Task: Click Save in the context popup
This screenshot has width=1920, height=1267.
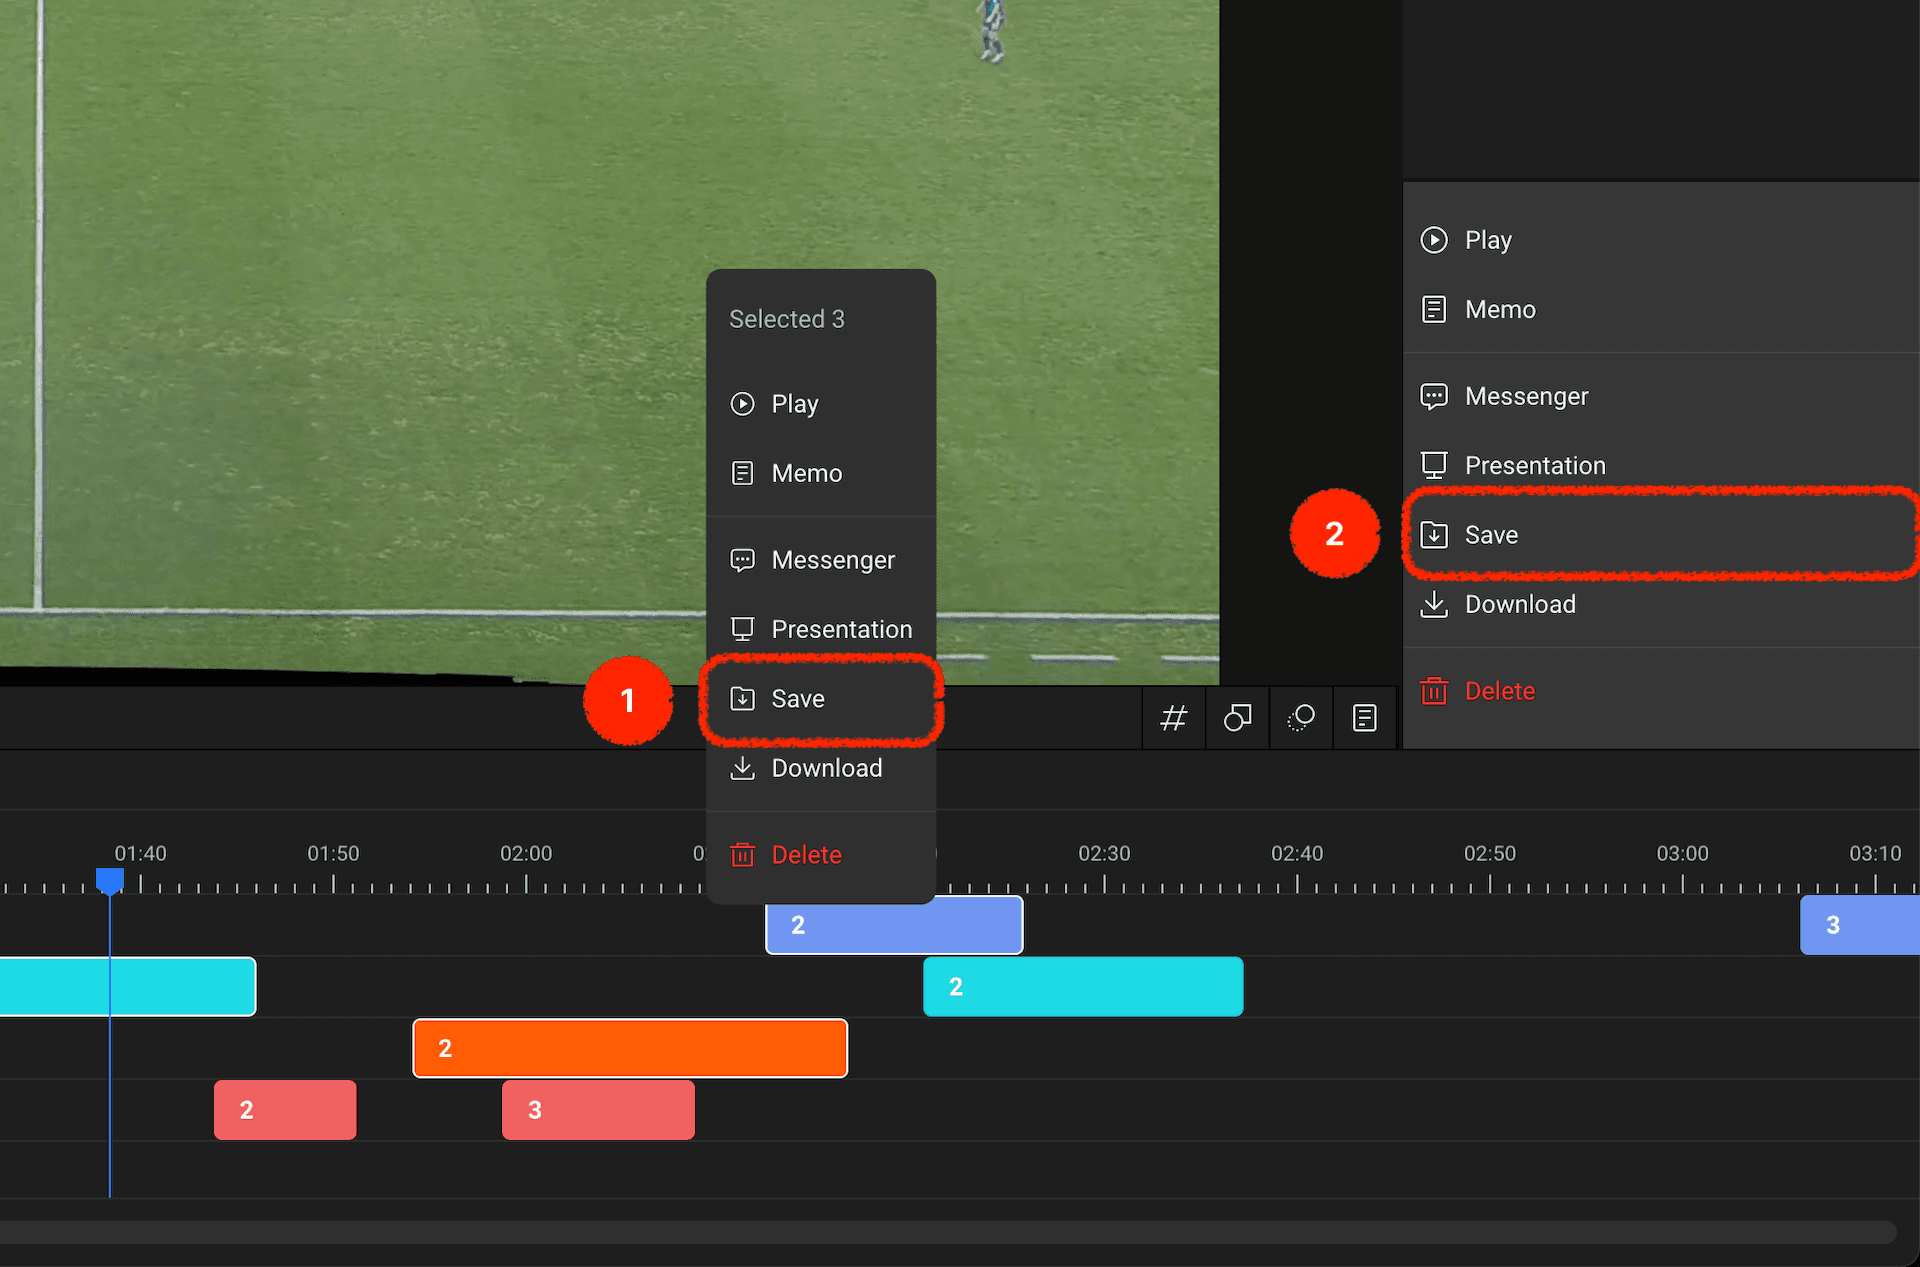Action: (x=797, y=699)
